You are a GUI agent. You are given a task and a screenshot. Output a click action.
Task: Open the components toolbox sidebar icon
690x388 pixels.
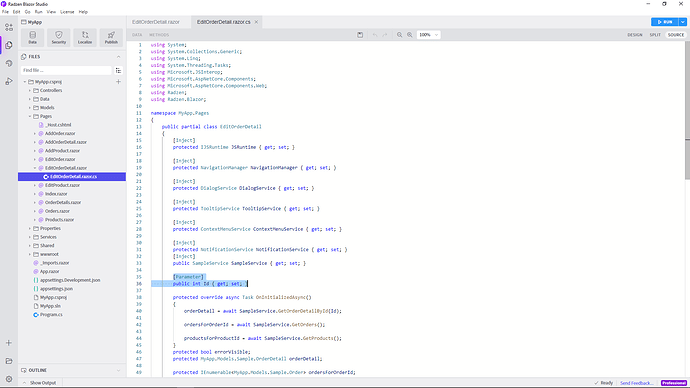(9, 27)
